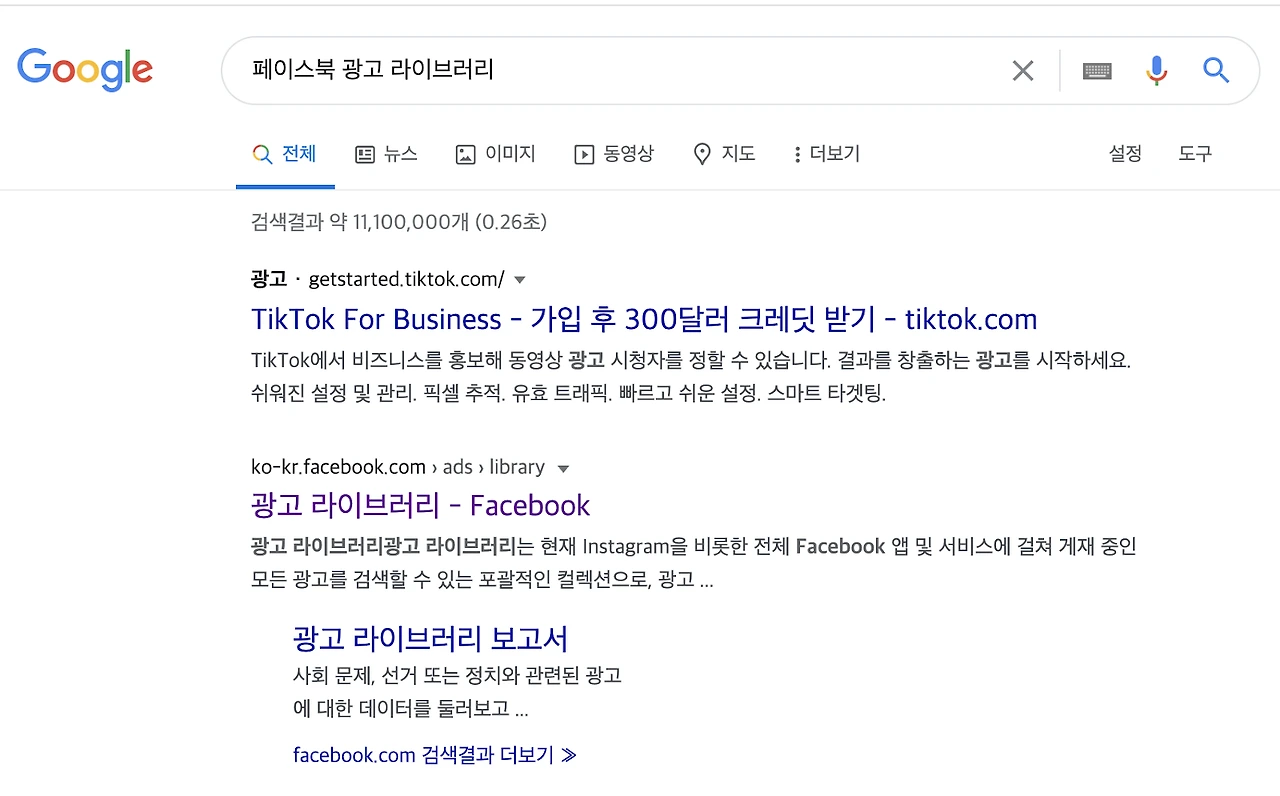
Task: Click the Facebook result snippet mentioning Instagram
Action: 694,563
